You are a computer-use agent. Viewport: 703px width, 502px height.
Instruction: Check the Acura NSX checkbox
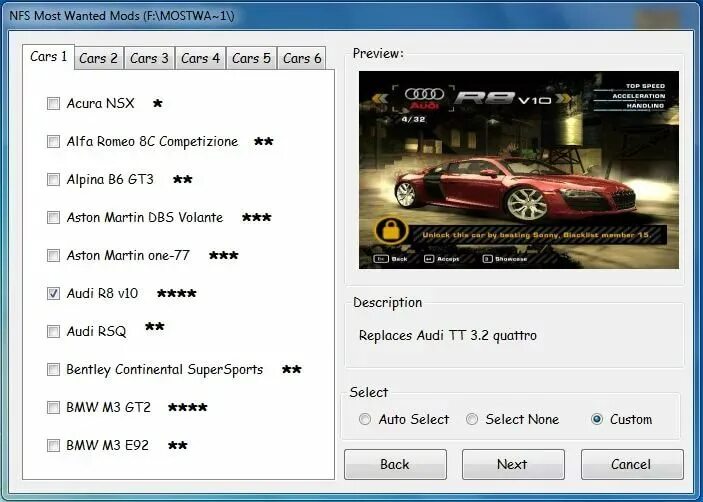click(x=53, y=104)
